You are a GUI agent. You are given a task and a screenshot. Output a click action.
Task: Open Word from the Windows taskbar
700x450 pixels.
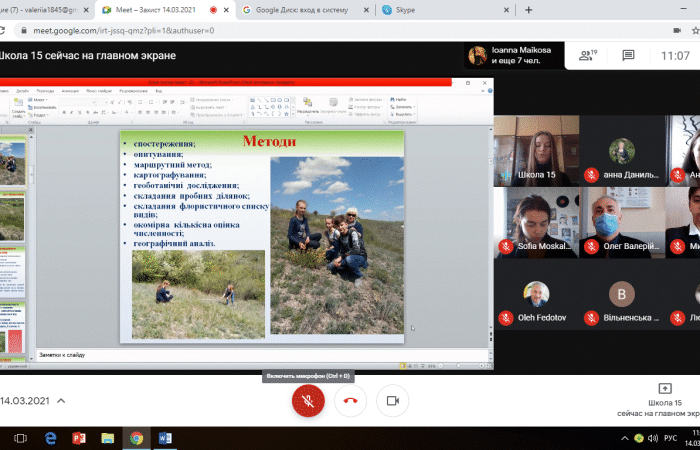pos(165,438)
